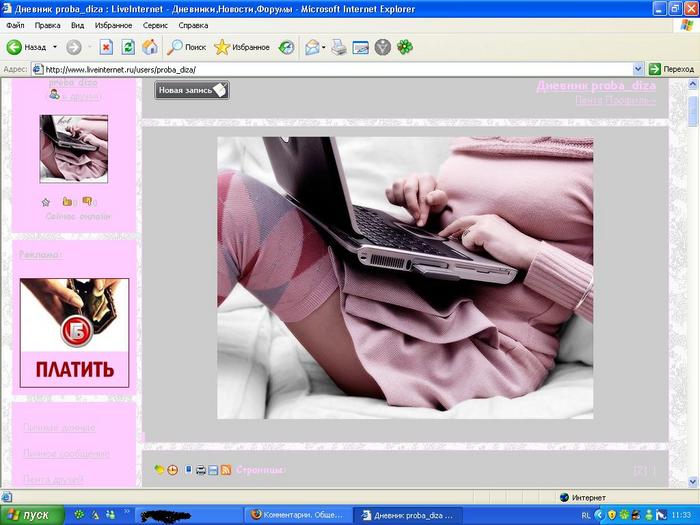The image size is (700, 525).
Task: Click the thumbs-up likes icon
Action: point(67,202)
